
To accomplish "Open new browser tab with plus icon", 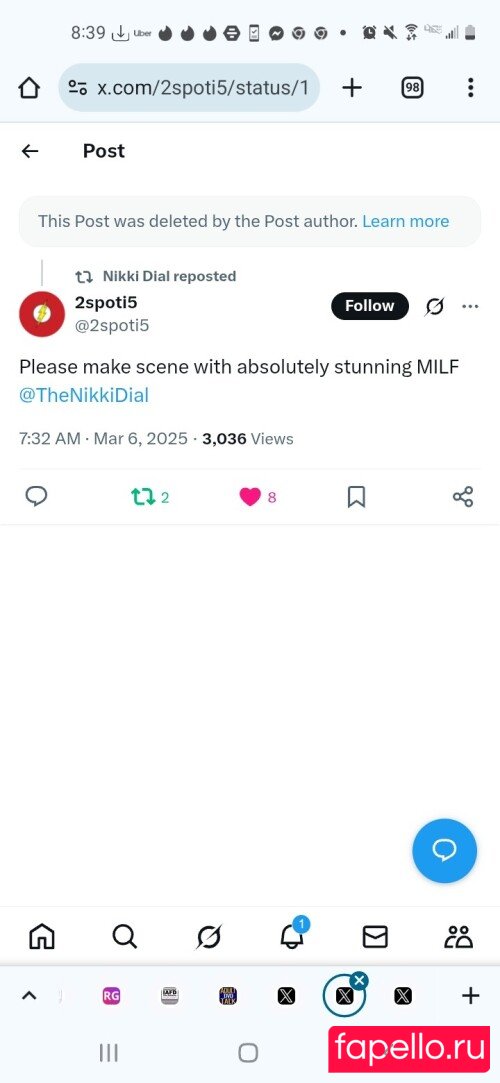I will [352, 88].
